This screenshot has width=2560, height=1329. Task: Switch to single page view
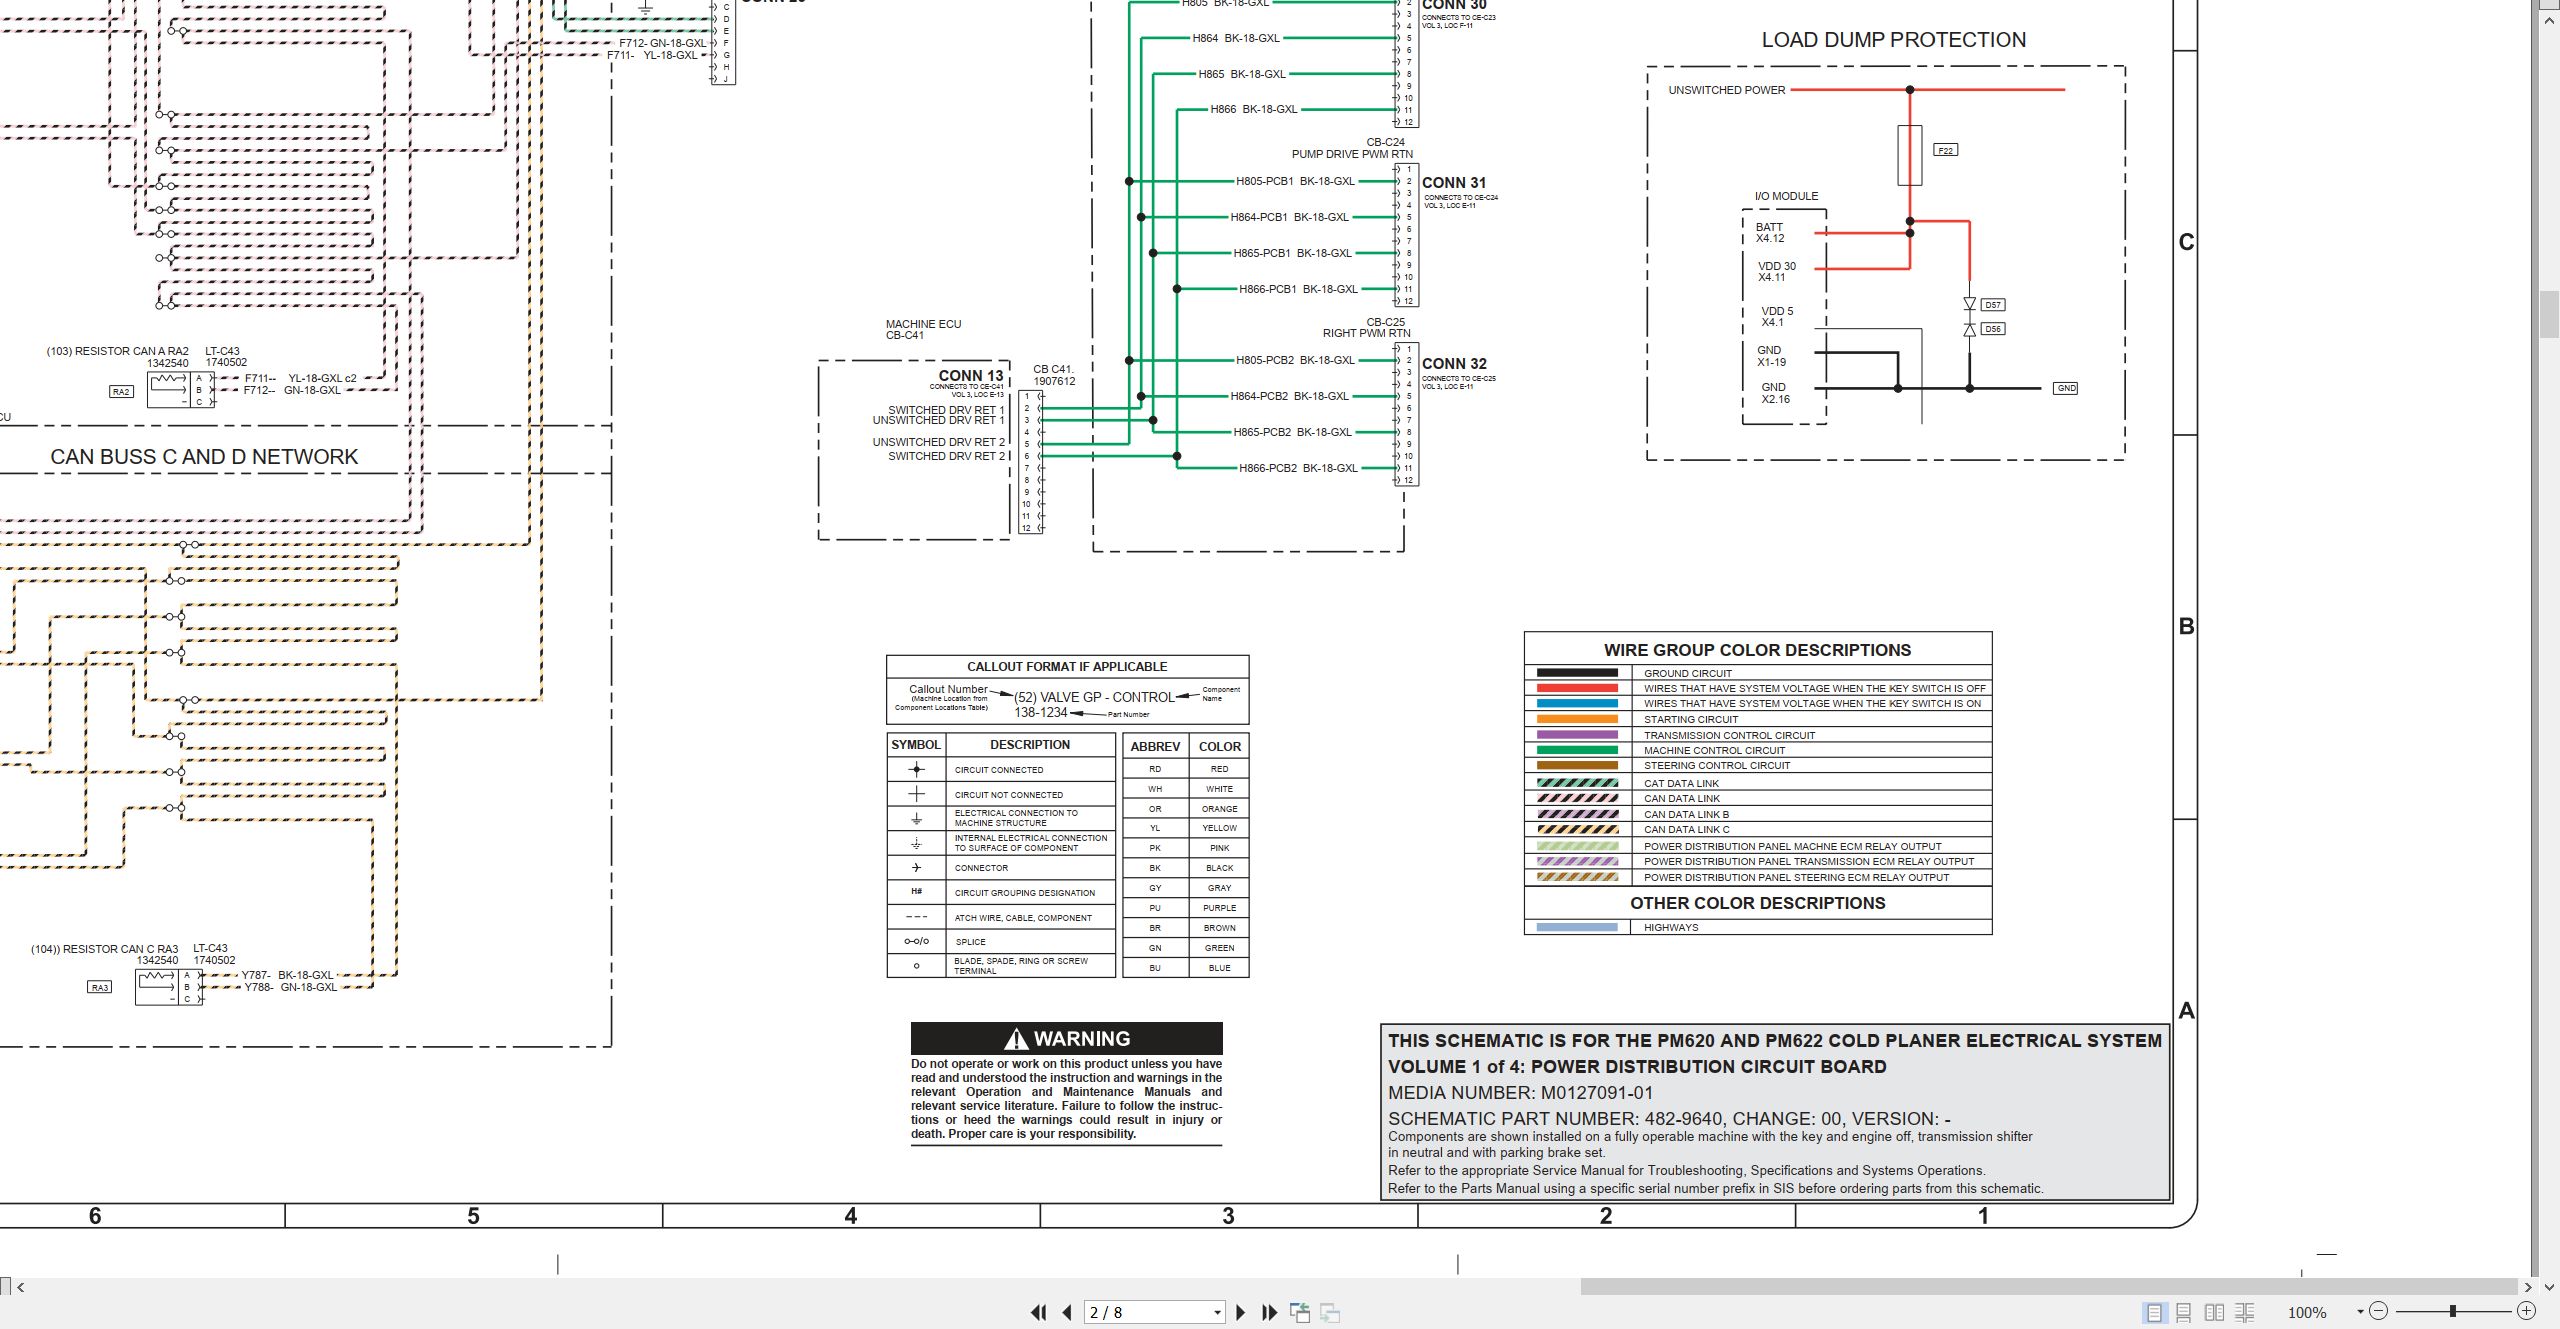point(2154,1312)
